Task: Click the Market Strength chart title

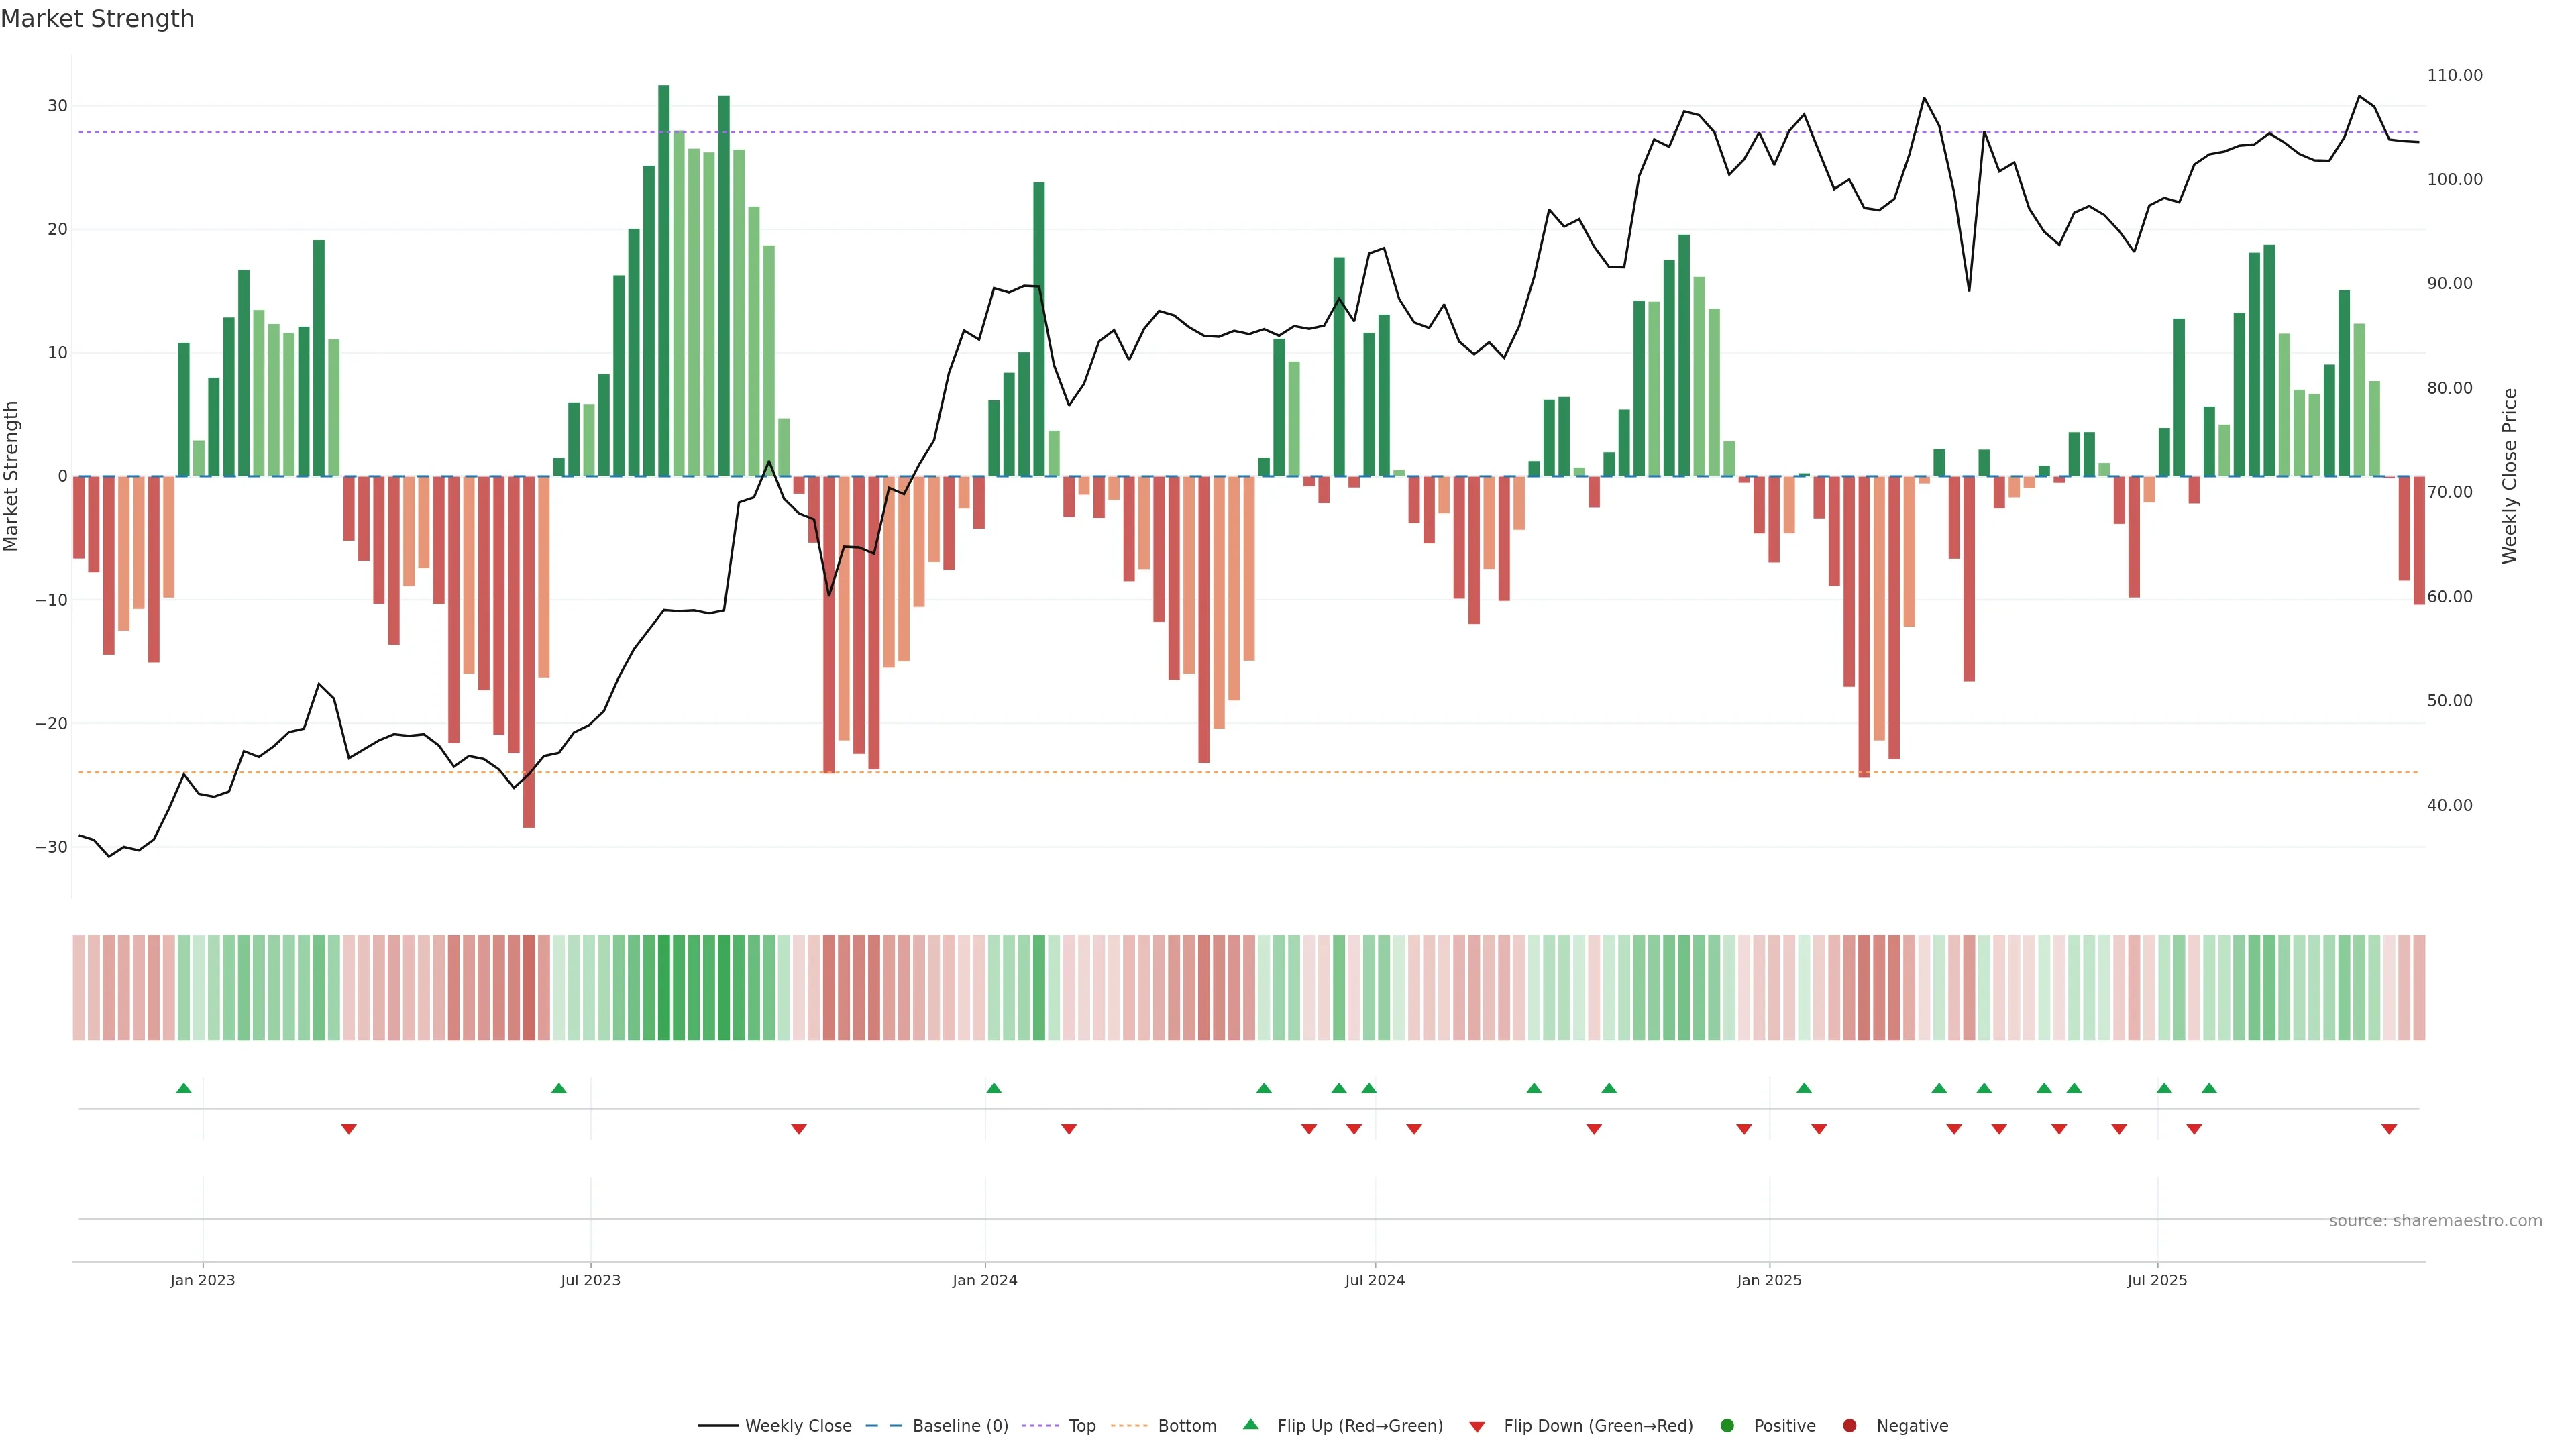Action: pos(97,19)
